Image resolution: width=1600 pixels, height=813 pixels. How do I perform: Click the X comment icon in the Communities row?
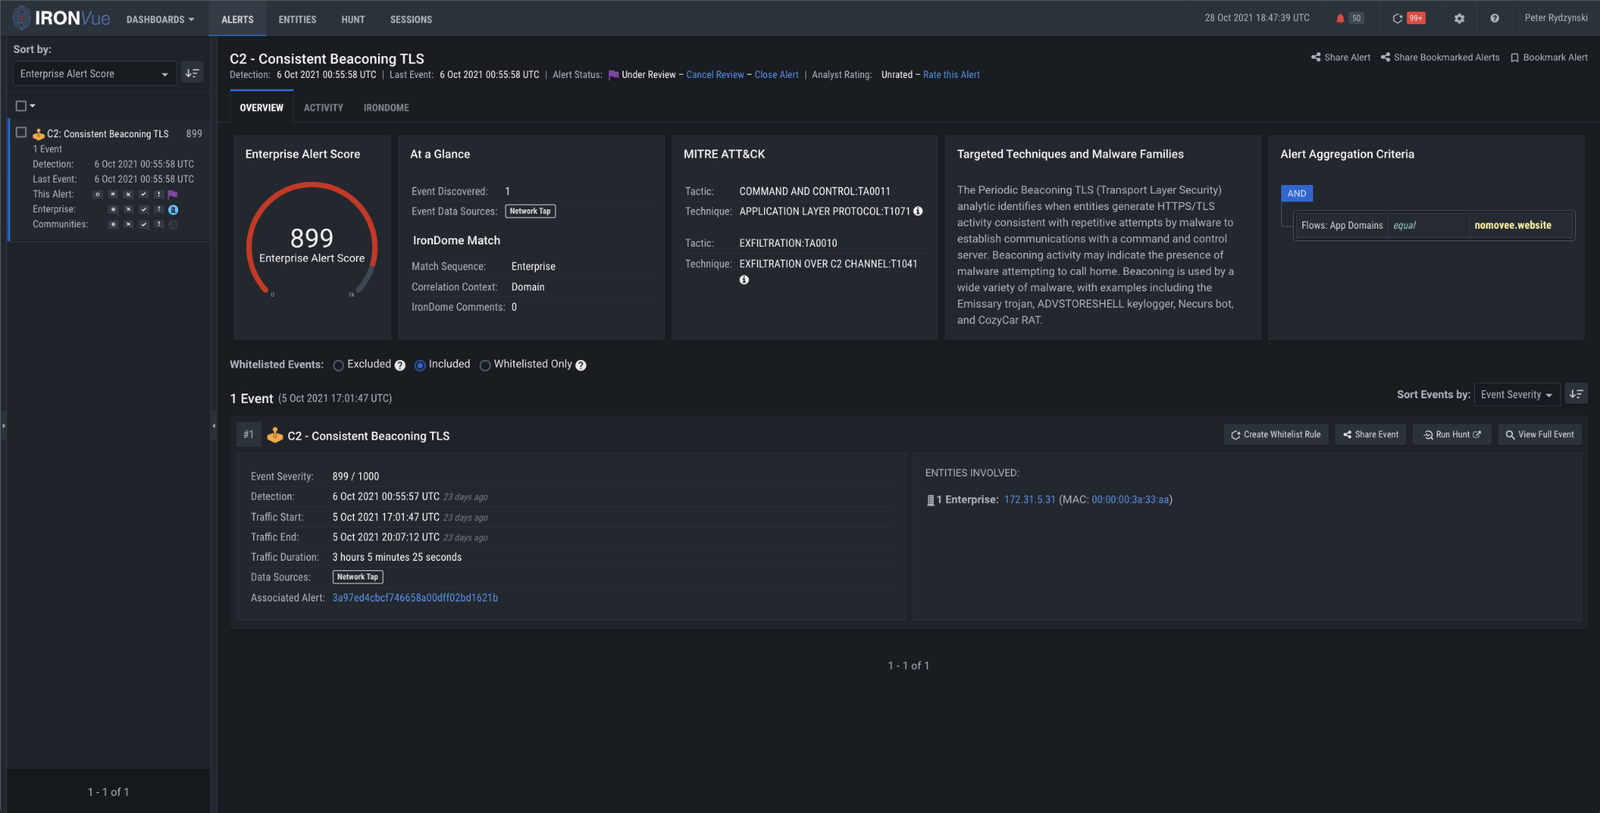tap(128, 225)
